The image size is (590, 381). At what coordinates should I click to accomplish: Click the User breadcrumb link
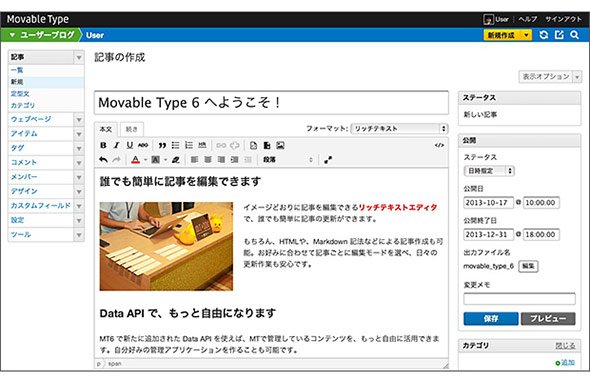(x=95, y=35)
